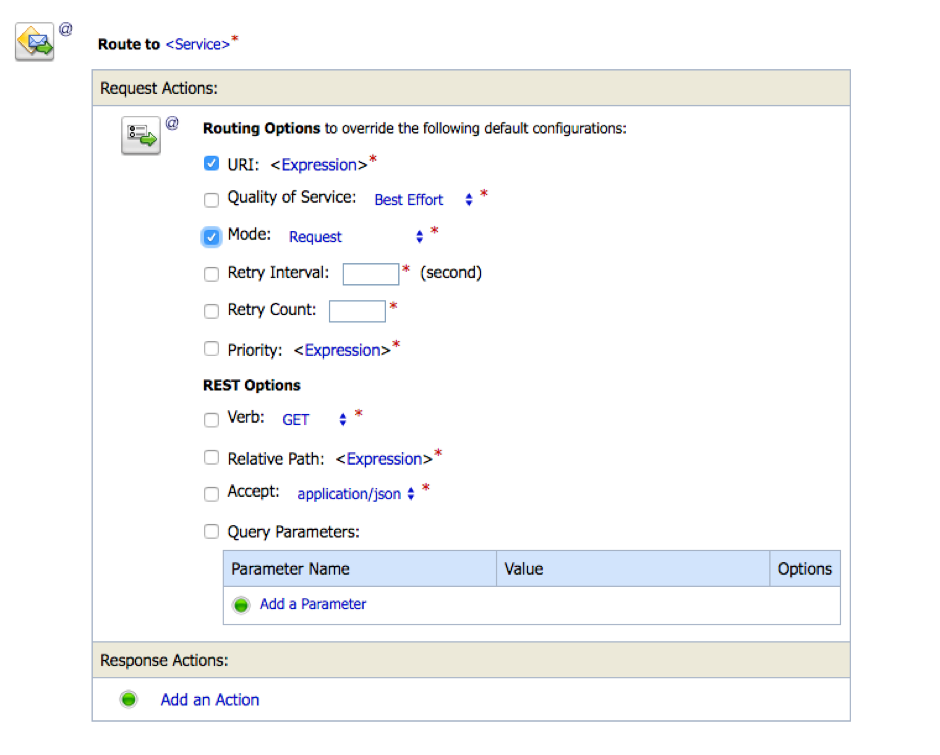Click the Route to envelope icon
The width and height of the screenshot is (940, 755).
35,42
